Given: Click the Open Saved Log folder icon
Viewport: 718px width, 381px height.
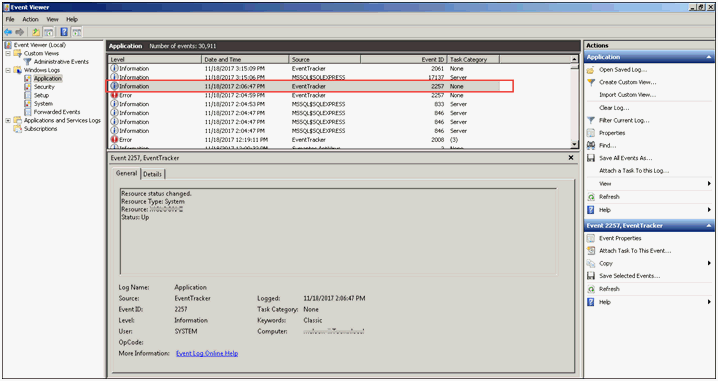Looking at the screenshot, I should (591, 70).
